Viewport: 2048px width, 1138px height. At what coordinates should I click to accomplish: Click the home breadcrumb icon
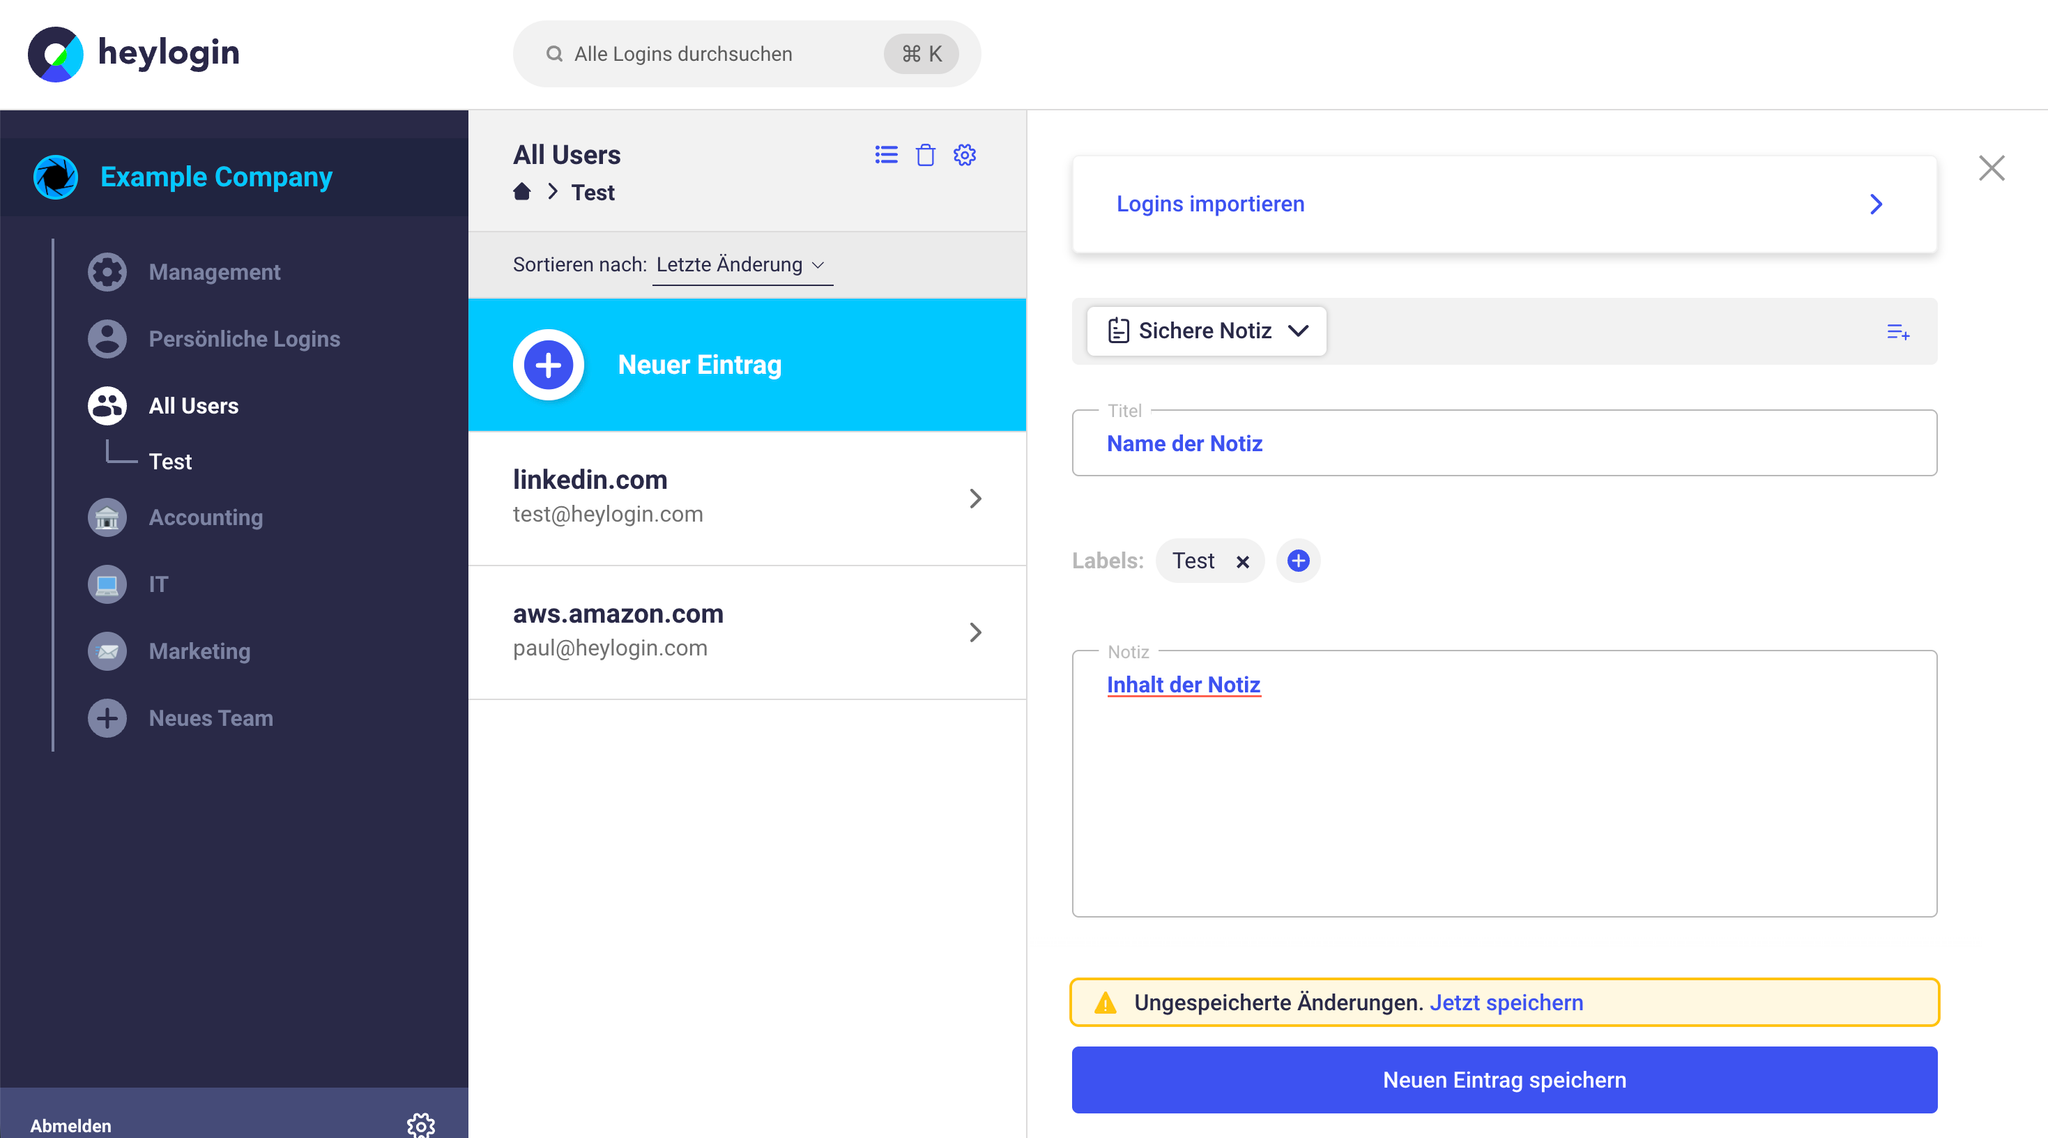pyautogui.click(x=522, y=192)
